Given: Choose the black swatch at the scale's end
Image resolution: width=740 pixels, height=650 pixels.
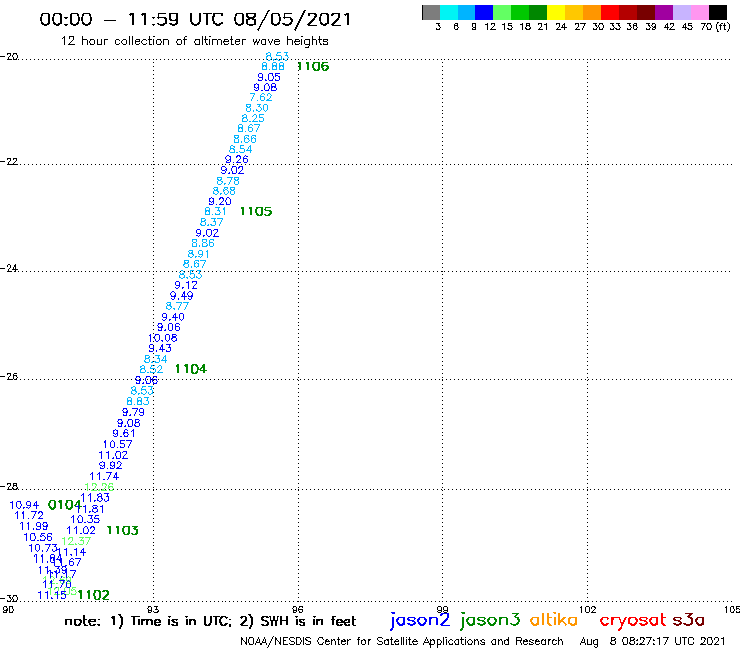Looking at the screenshot, I should [717, 13].
